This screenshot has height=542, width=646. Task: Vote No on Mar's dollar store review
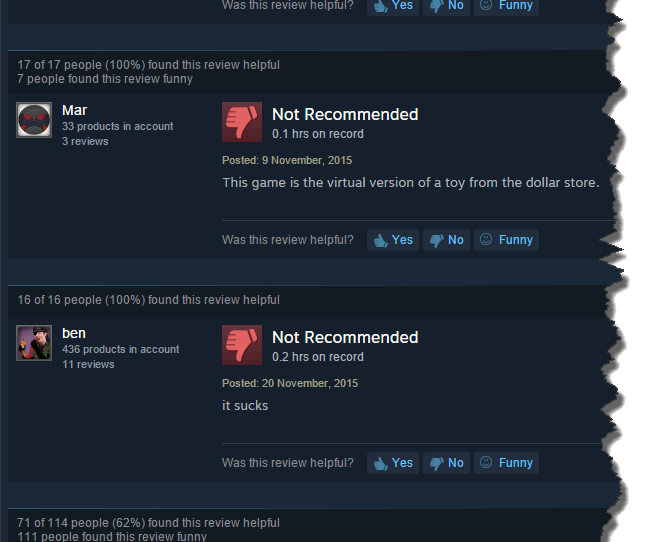pyautogui.click(x=446, y=240)
